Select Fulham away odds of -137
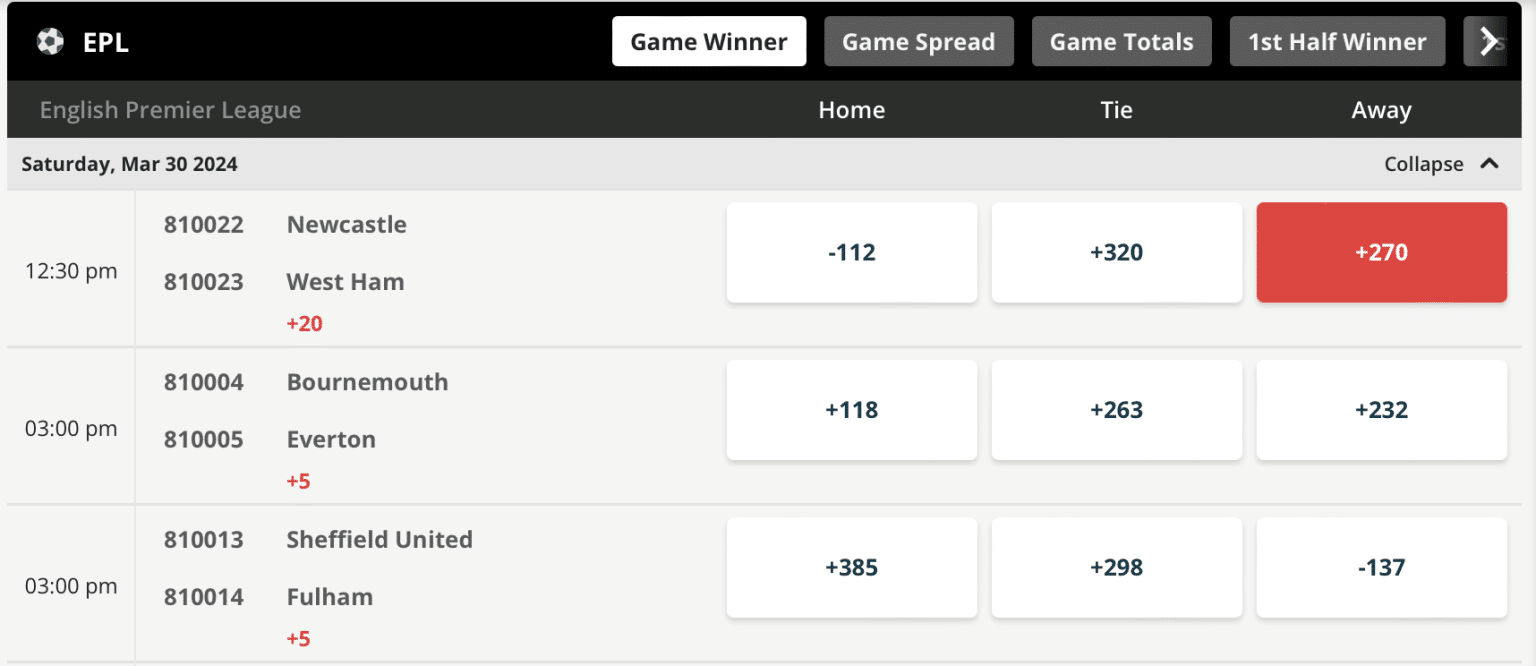Screen dimensions: 1536x666 [1381, 567]
